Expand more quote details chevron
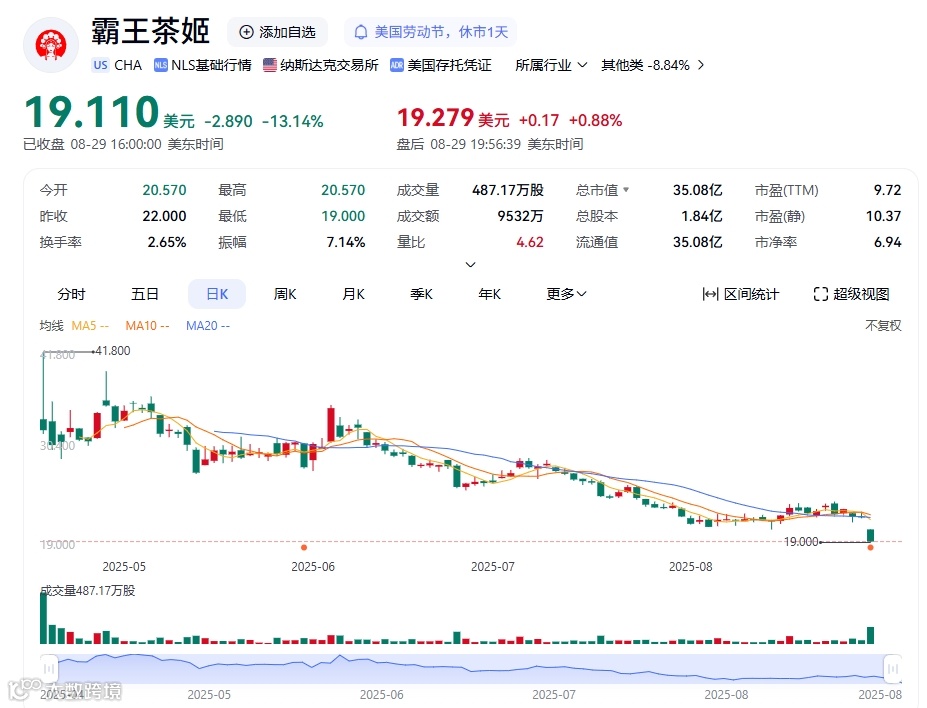This screenshot has width=927, height=708. [471, 264]
